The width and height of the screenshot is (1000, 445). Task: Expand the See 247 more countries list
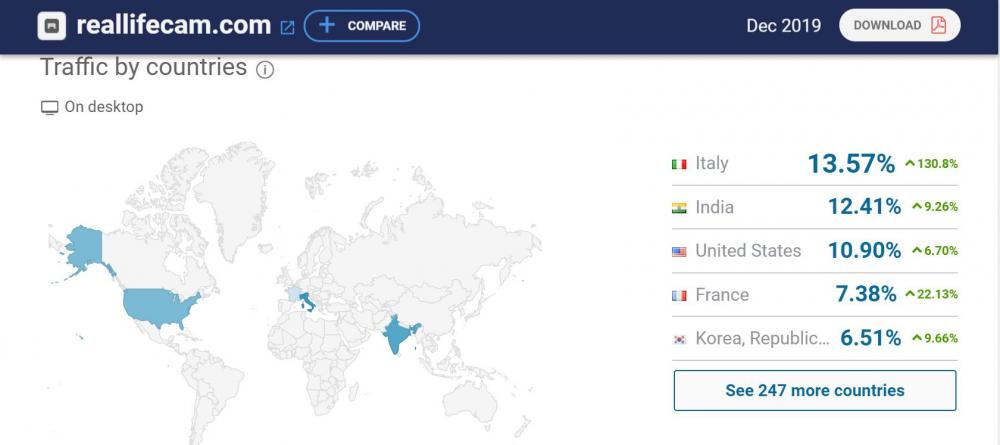pos(814,390)
